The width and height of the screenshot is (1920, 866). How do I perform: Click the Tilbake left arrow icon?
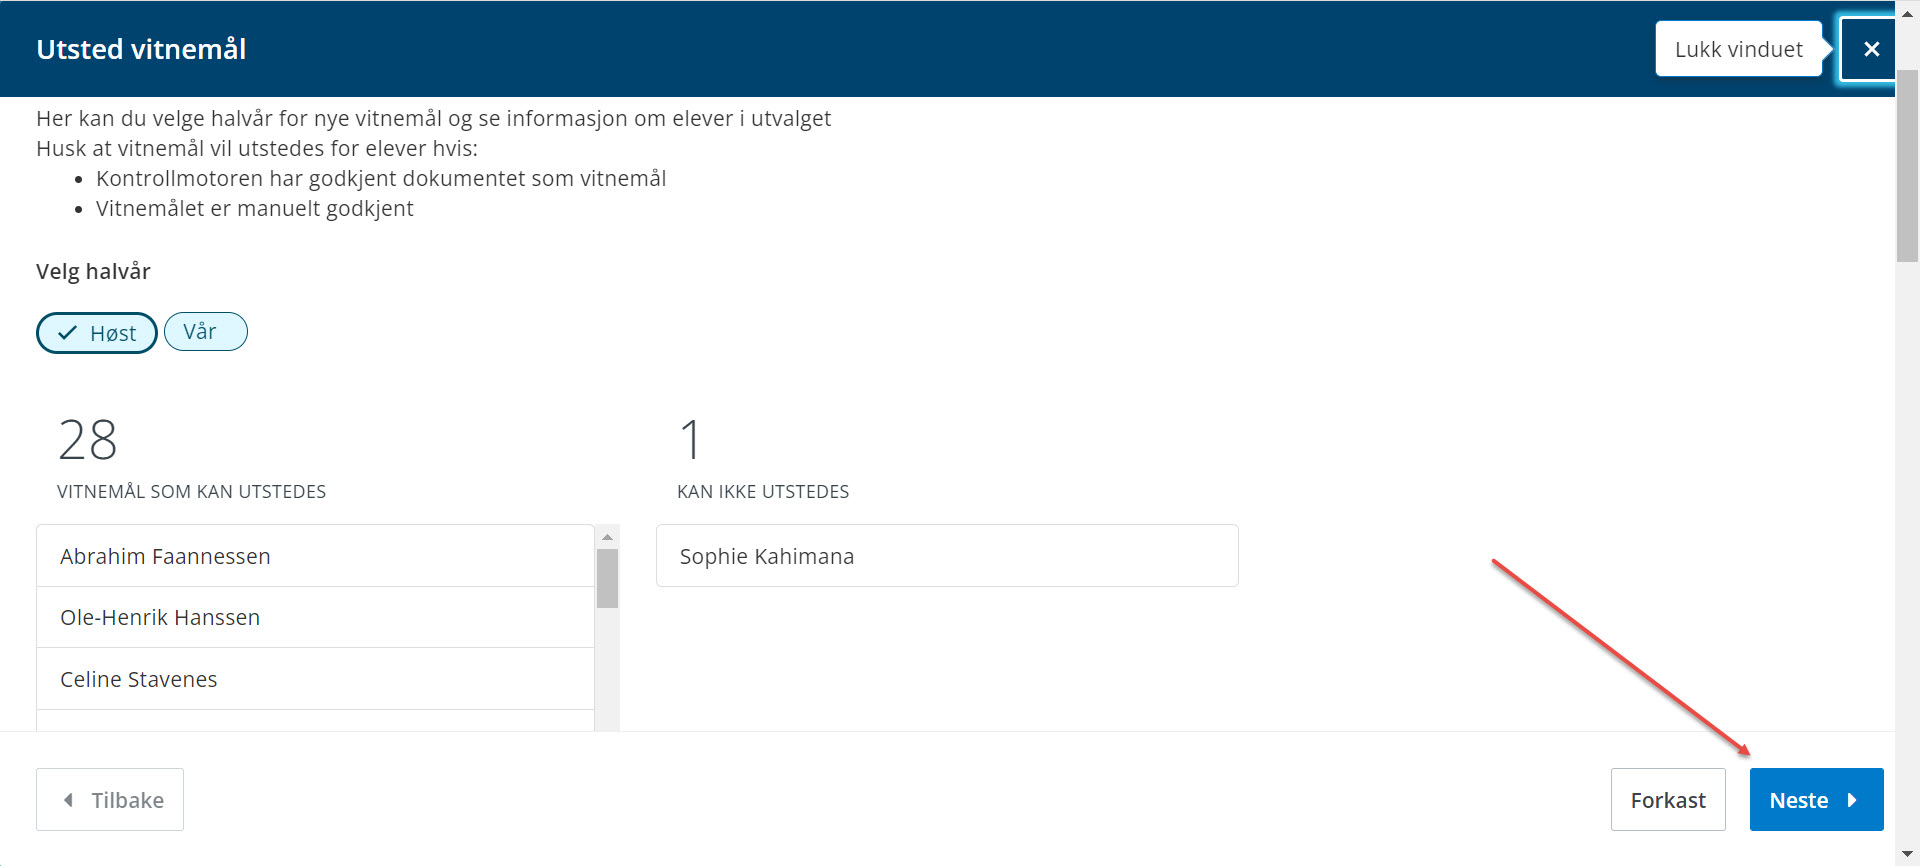68,800
